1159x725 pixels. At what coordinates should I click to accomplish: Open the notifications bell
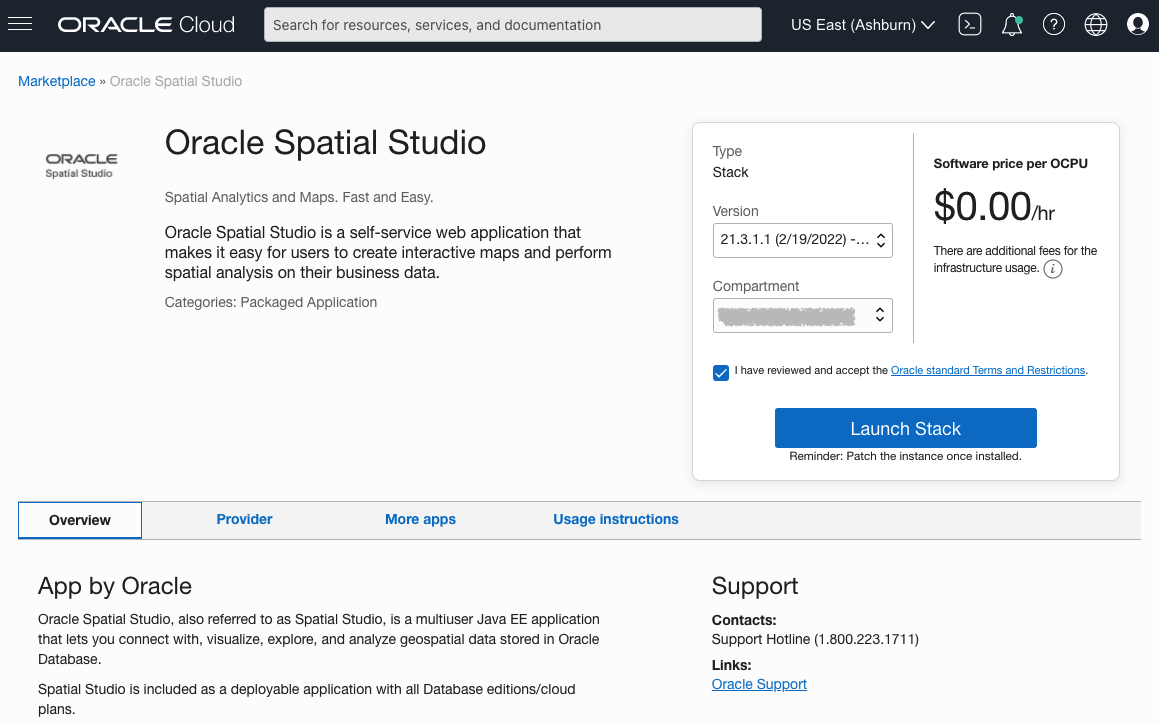[1011, 24]
